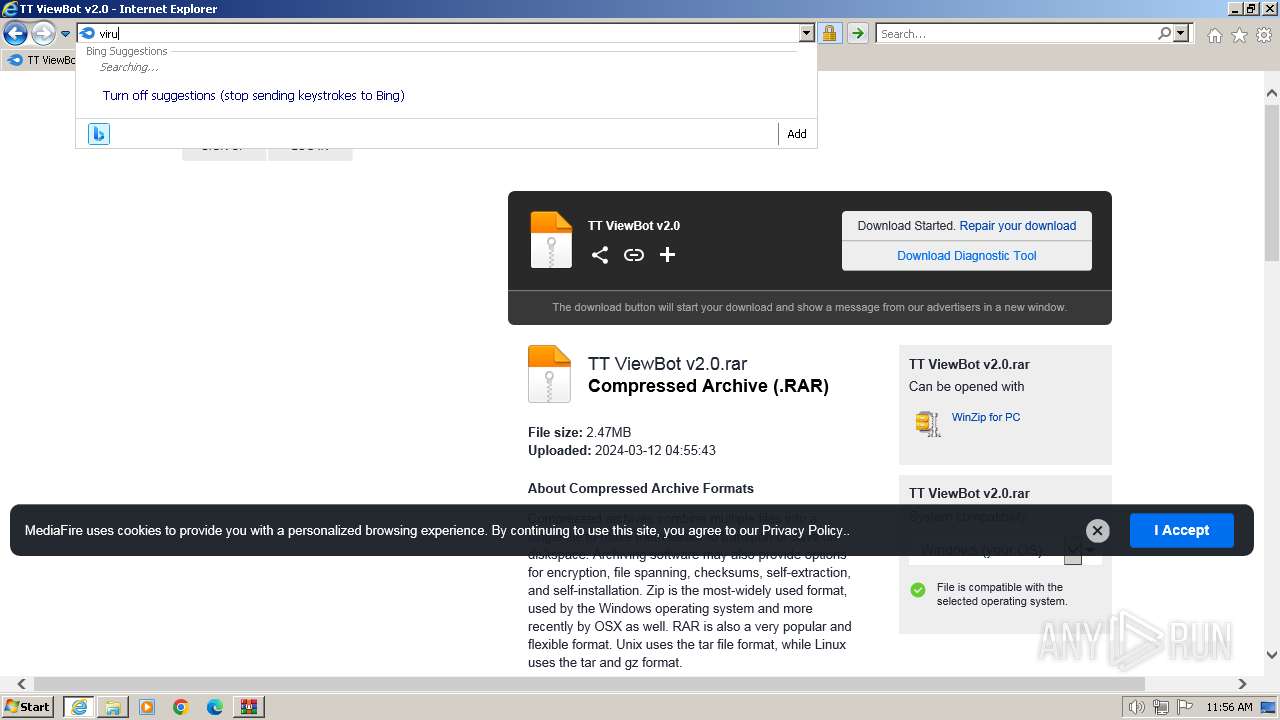Viewport: 1280px width, 720px height.
Task: Dismiss the cookie banner with the X
Action: tap(1097, 531)
